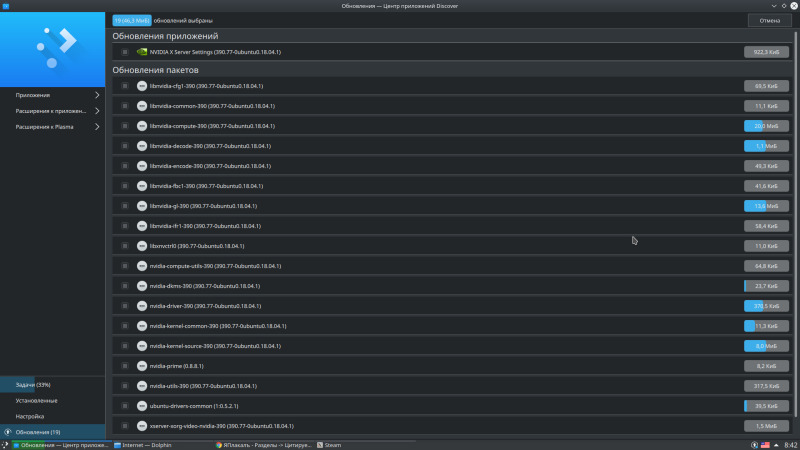
Task: Select Обновления (19) sidebar item
Action: (x=53, y=432)
